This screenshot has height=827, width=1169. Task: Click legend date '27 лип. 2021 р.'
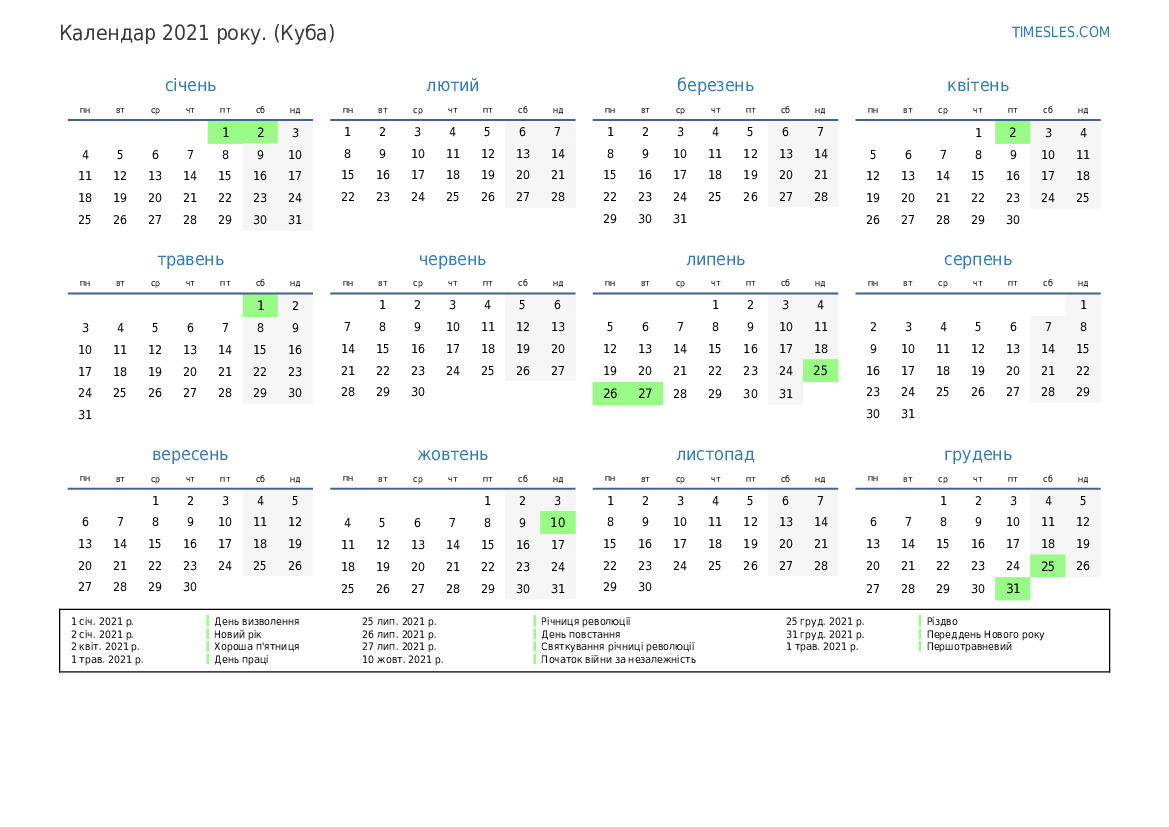(x=399, y=647)
